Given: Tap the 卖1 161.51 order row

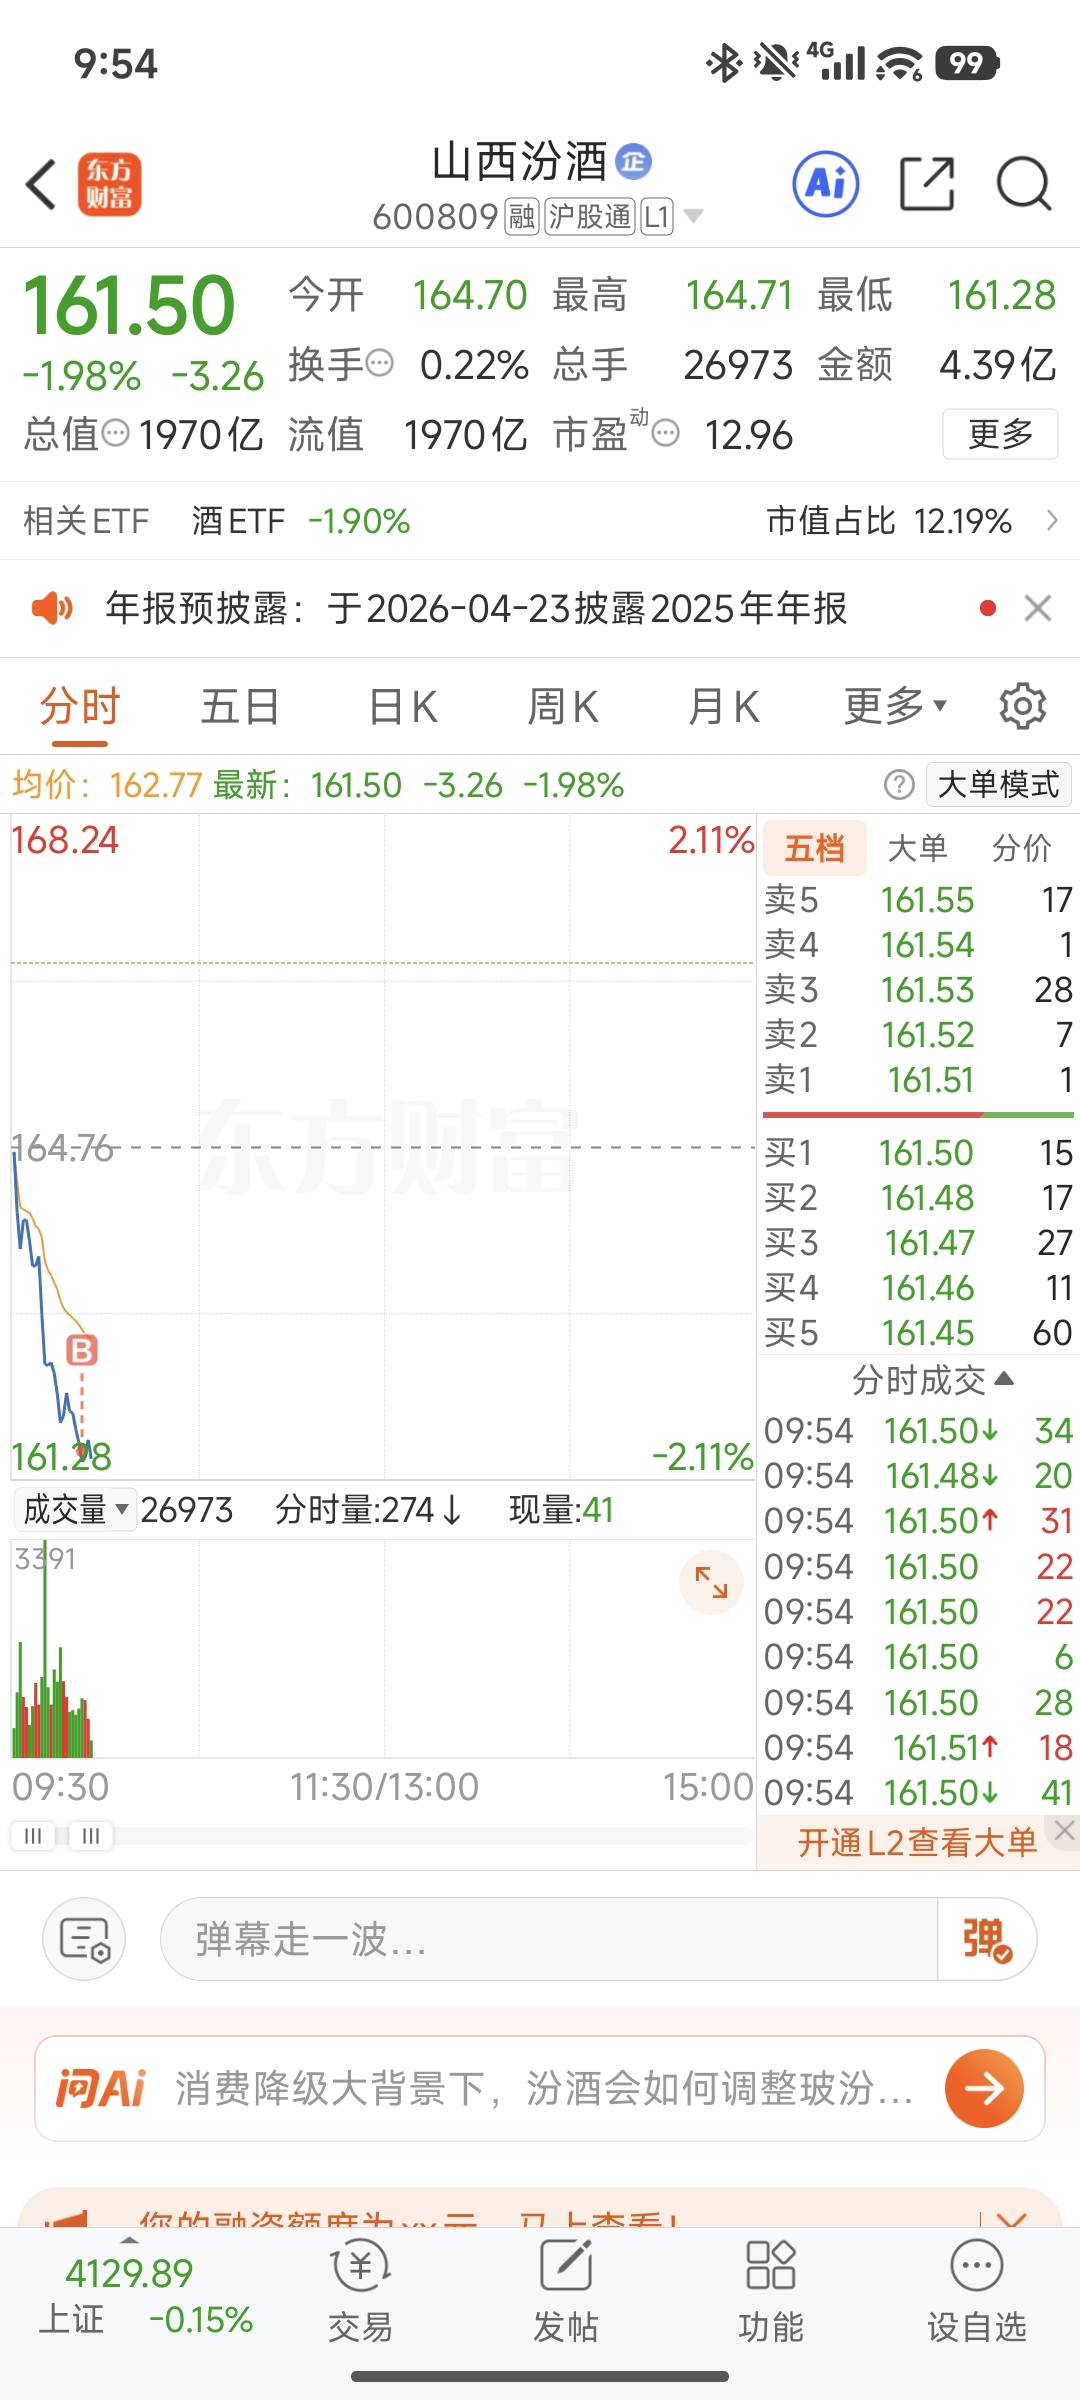Looking at the screenshot, I should tap(918, 1079).
